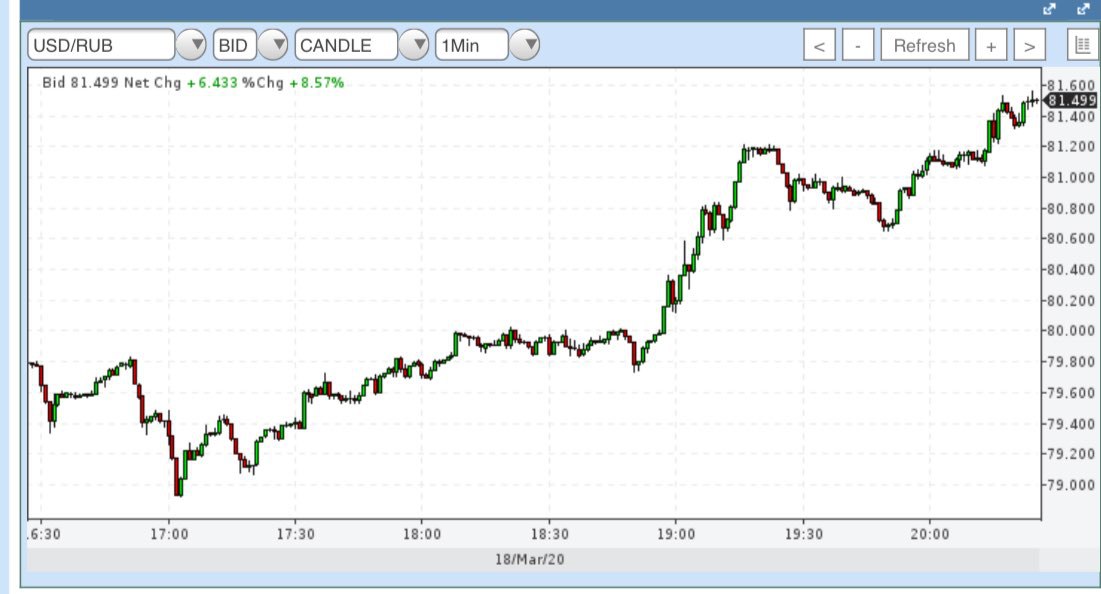Click the 81.000 price axis label

pos(1071,178)
